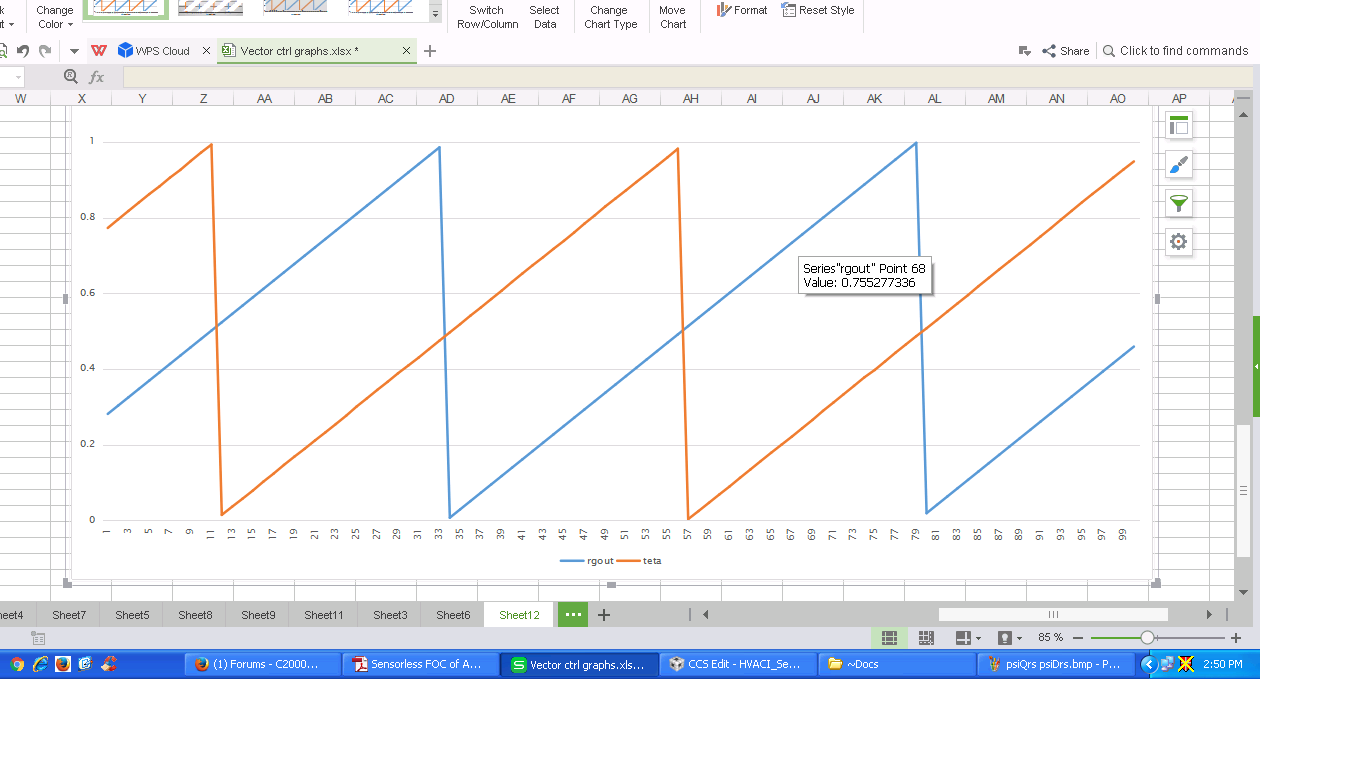Click the zoom slider handle
This screenshot has width=1360, height=768.
[1147, 638]
